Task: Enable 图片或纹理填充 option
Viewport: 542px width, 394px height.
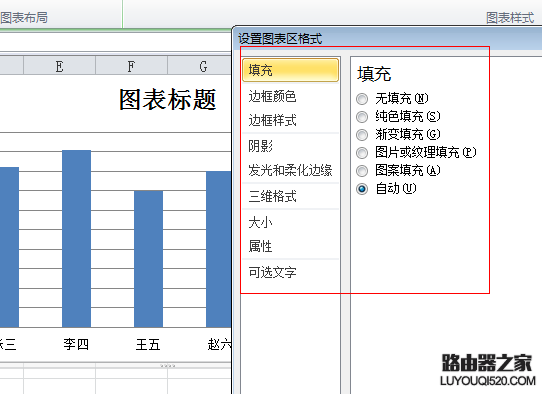Action: coord(362,153)
